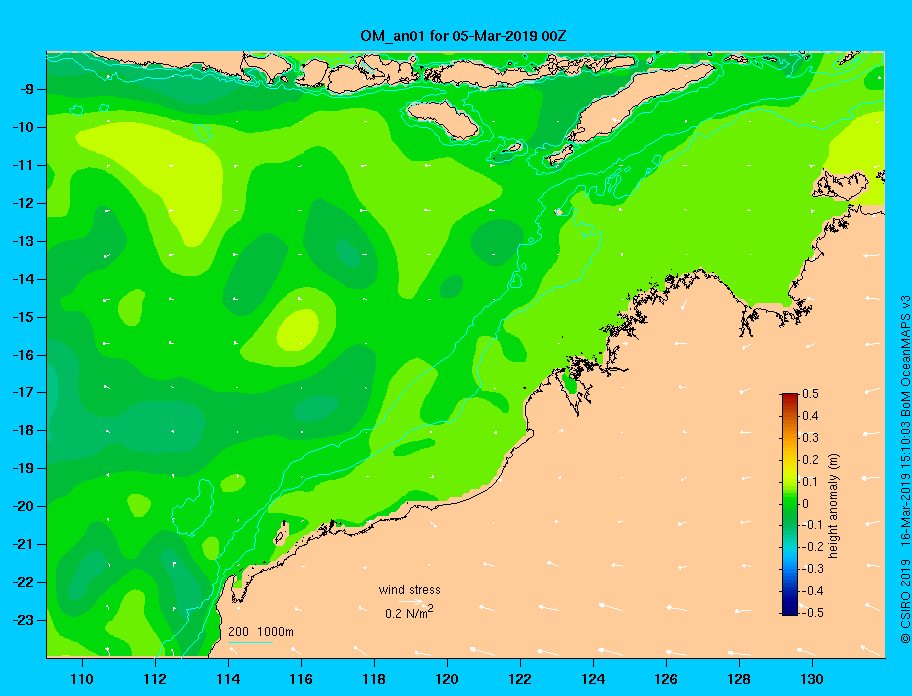
Task: Click the latitude axis label -23
Action: click(x=23, y=620)
